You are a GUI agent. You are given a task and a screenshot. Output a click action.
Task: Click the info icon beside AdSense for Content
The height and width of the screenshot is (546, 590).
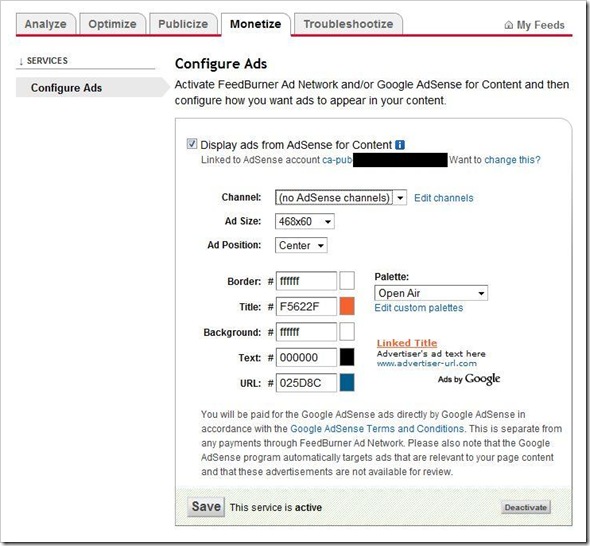click(400, 145)
